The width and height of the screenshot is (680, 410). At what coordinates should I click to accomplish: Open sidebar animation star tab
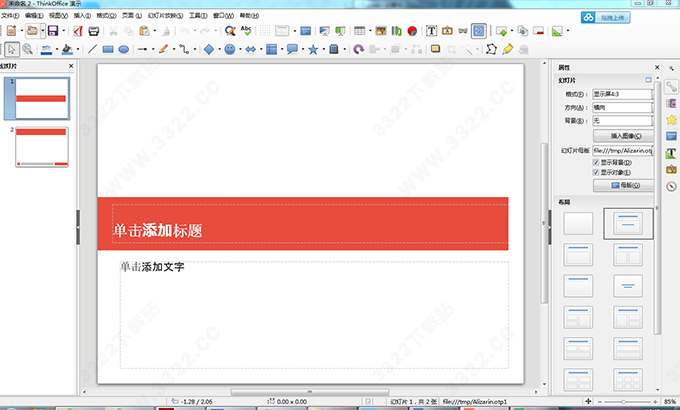671,120
